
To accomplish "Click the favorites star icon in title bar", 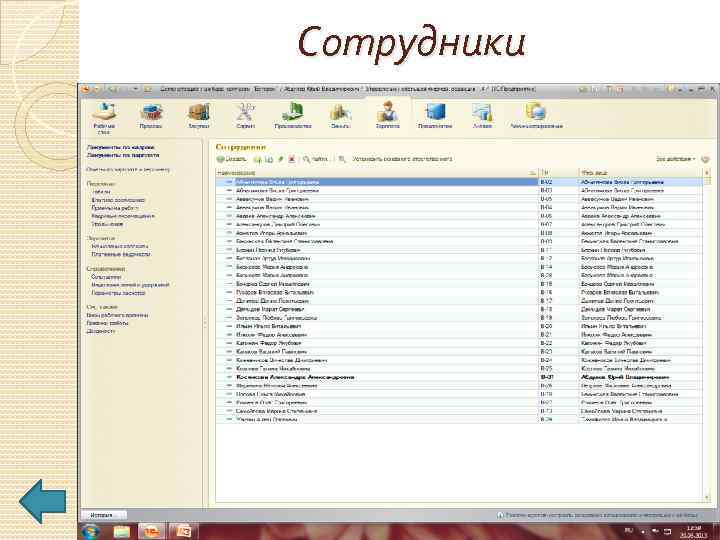I will coord(148,89).
